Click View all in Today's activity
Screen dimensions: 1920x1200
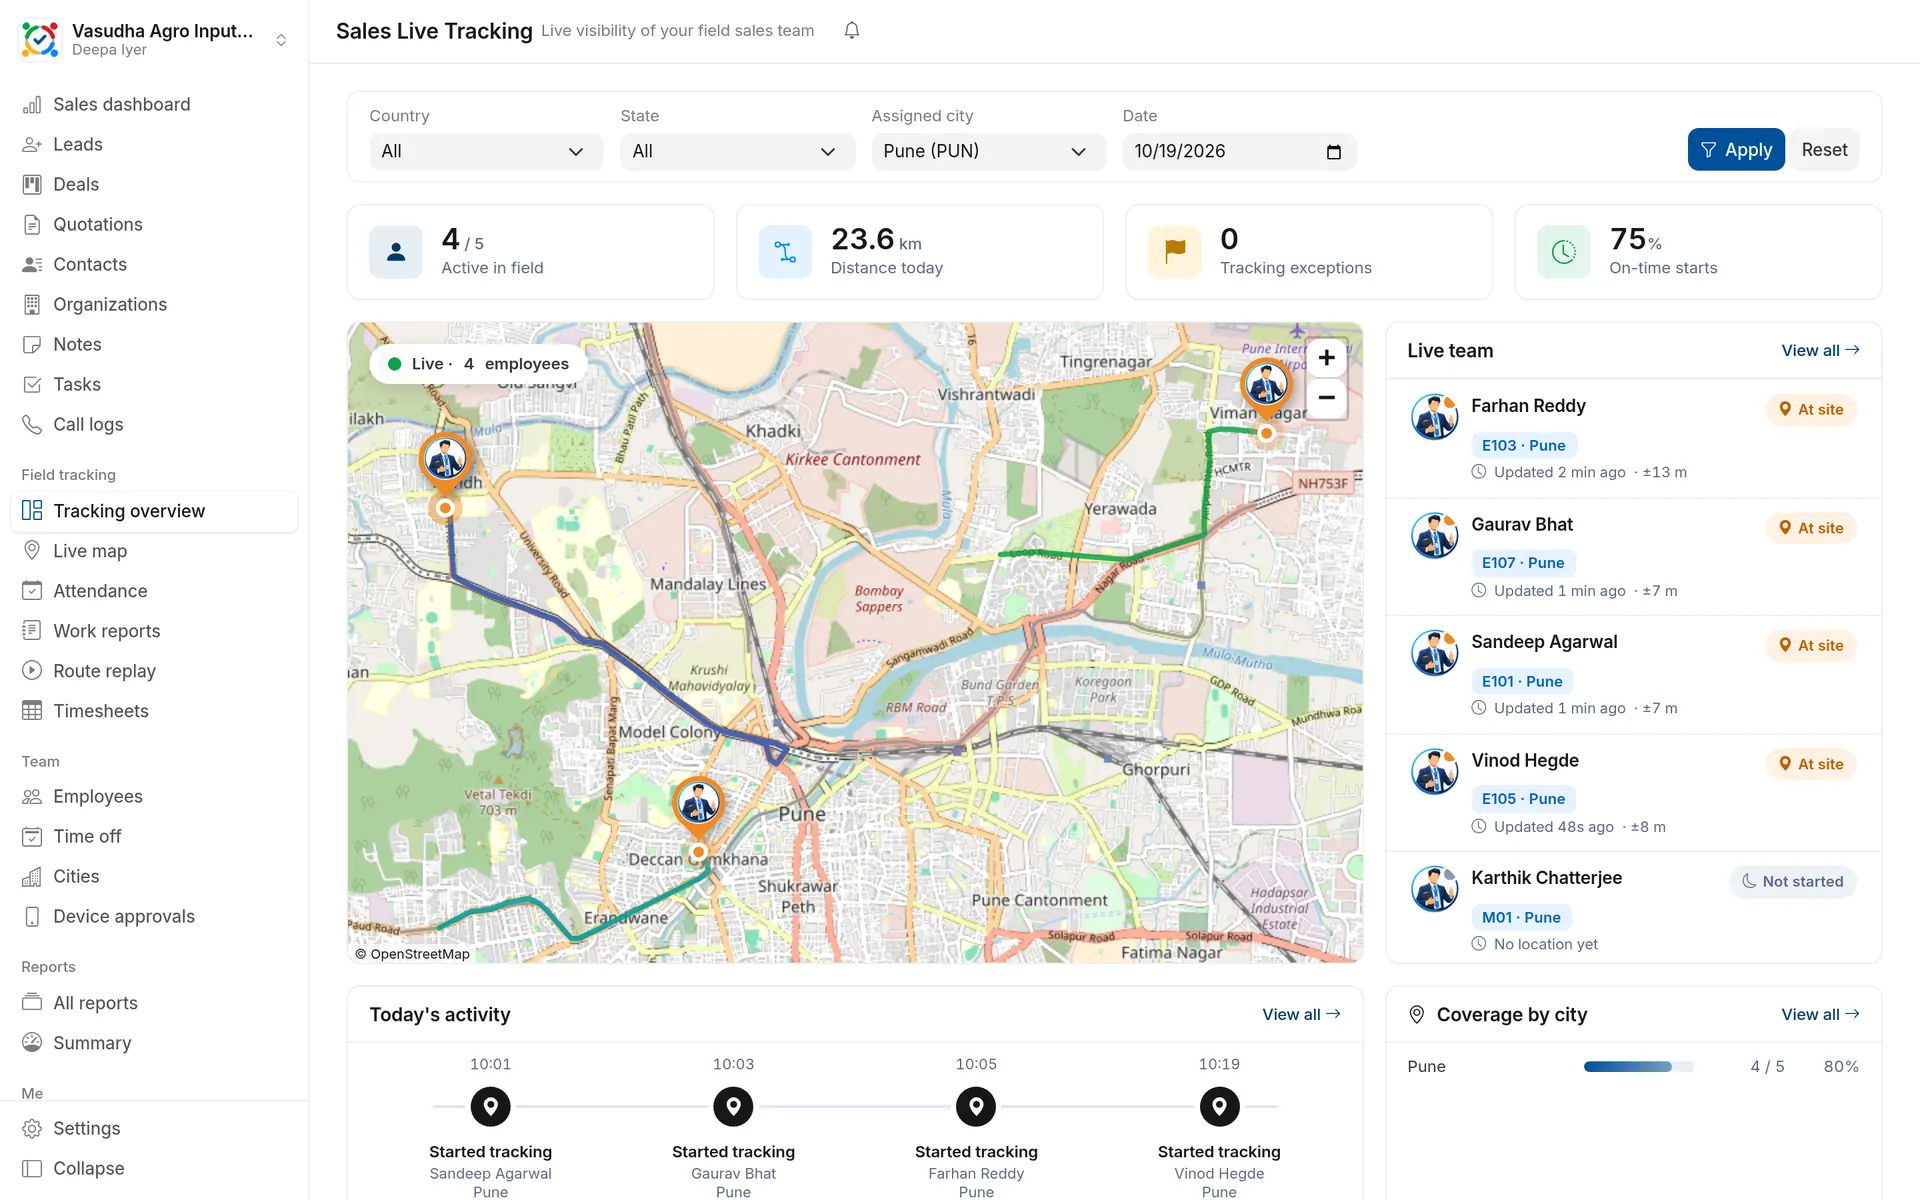[1301, 1015]
